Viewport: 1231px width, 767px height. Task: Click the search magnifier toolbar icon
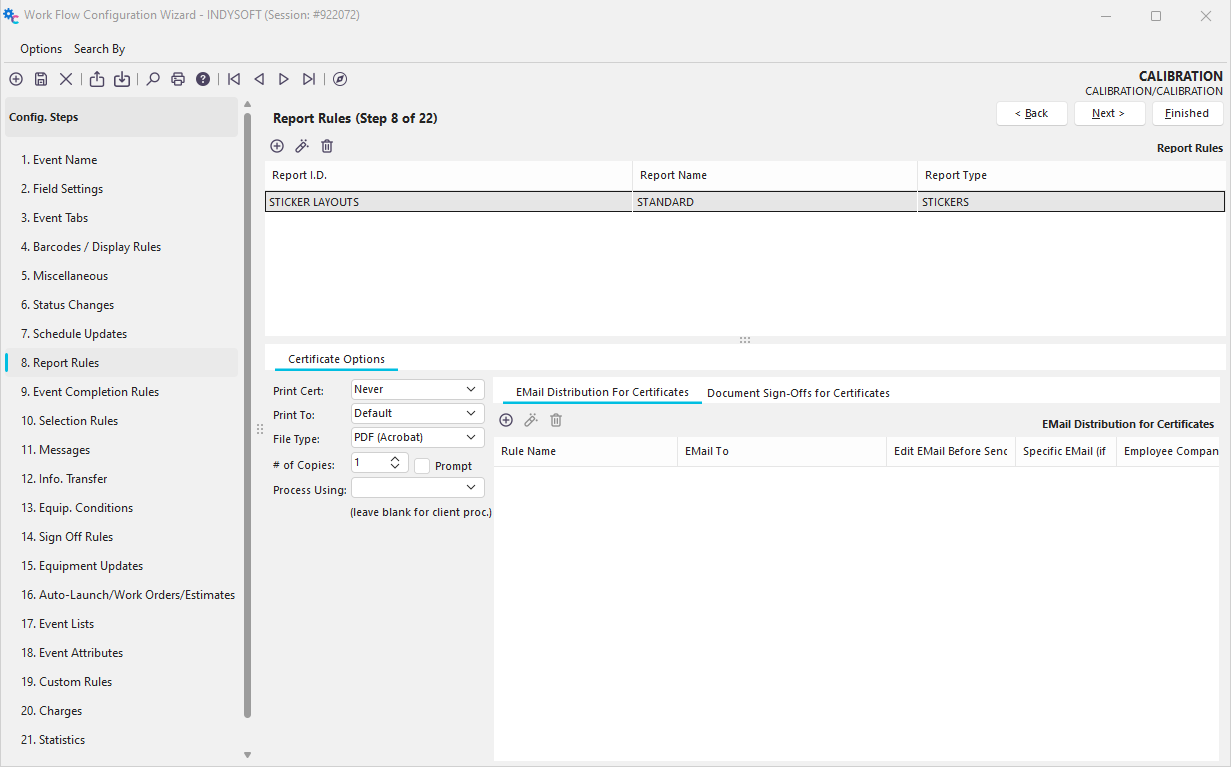(153, 79)
